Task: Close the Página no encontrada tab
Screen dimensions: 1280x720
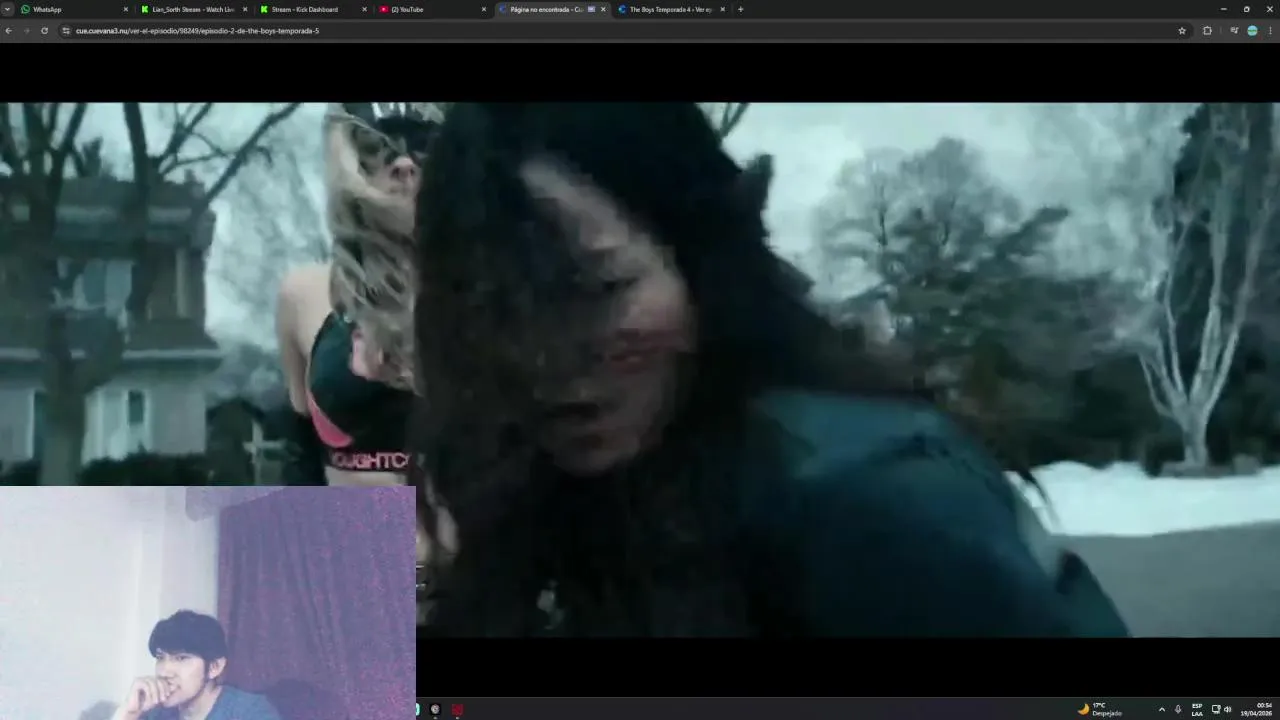Action: point(603,9)
